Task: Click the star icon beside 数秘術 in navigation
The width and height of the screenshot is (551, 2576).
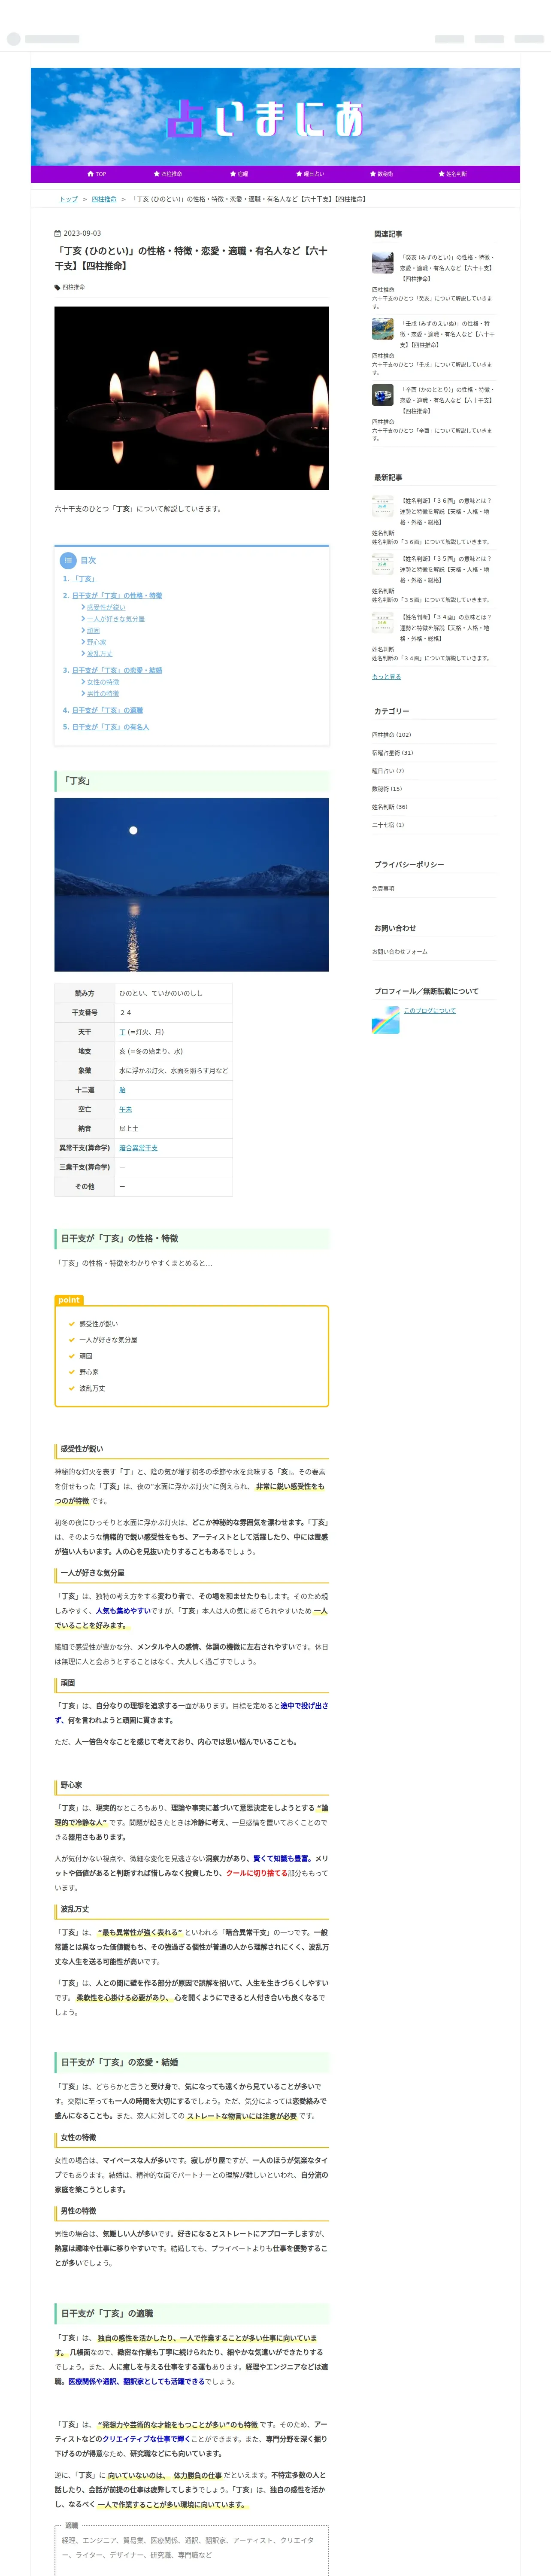Action: 373,174
